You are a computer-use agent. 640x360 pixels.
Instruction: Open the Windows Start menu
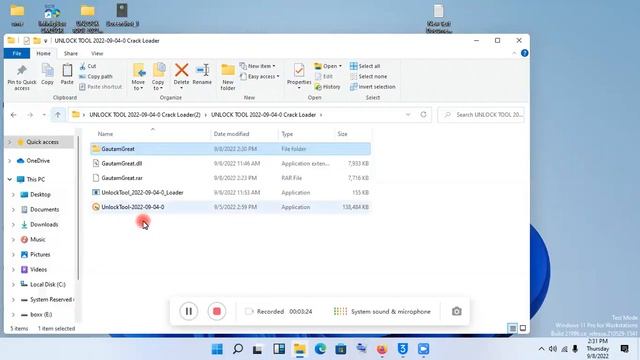217,349
